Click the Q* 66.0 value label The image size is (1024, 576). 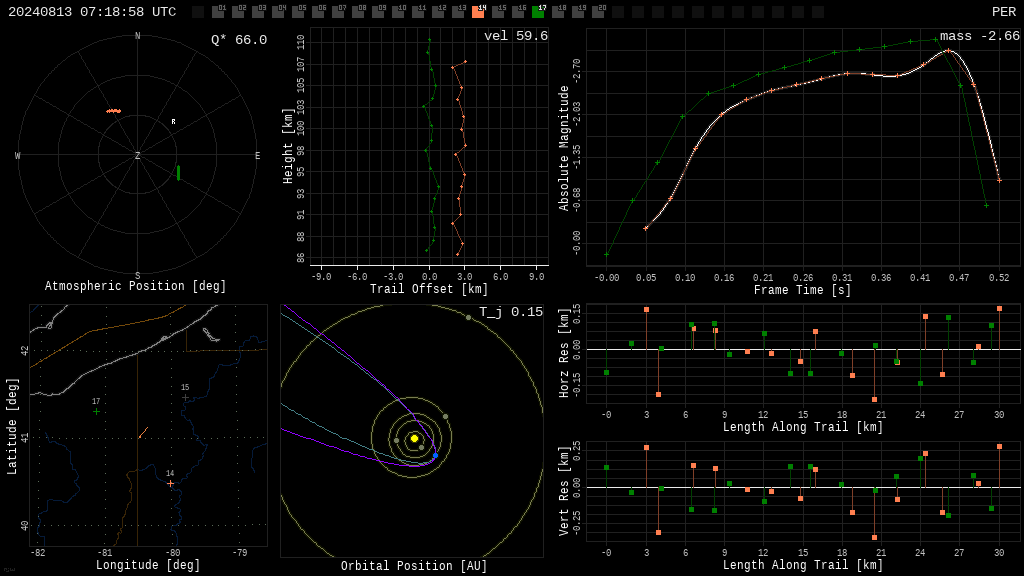tap(239, 40)
